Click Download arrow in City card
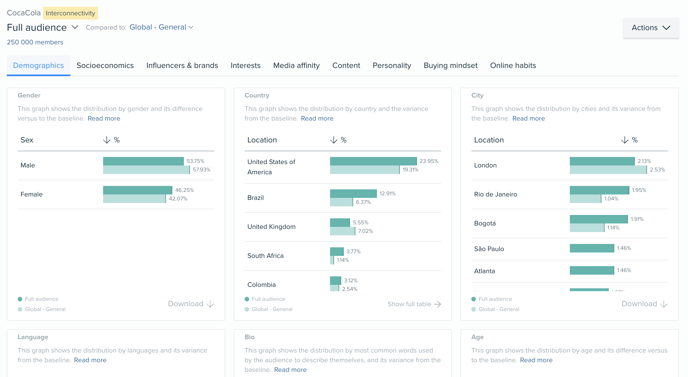This screenshot has height=377, width=688. 663,304
